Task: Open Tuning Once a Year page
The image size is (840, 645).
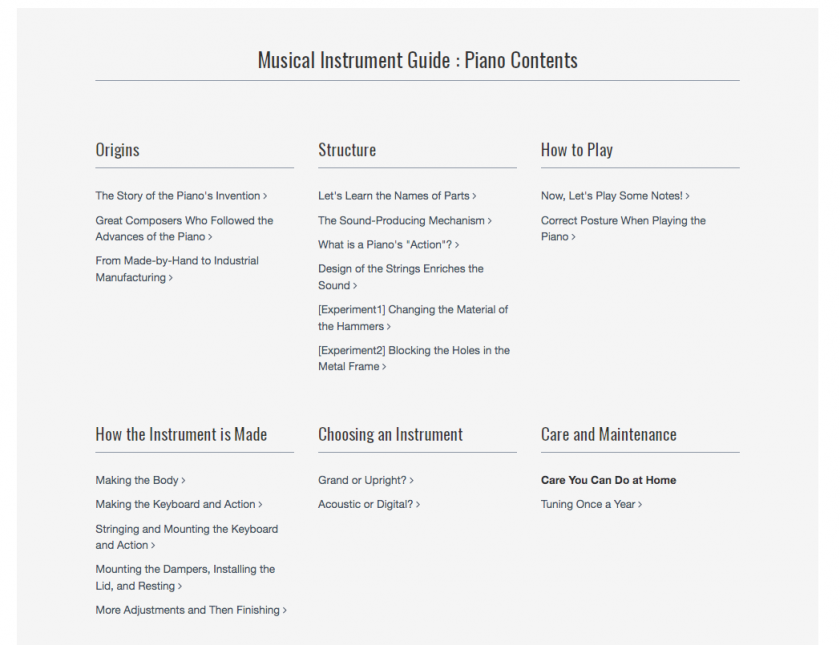Action: (591, 505)
